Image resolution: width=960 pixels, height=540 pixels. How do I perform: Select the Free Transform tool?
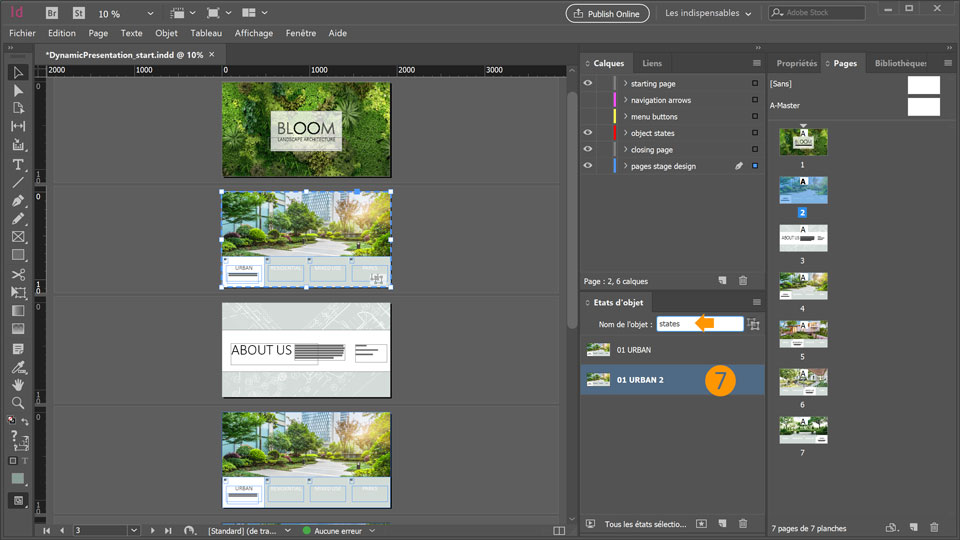[x=18, y=293]
